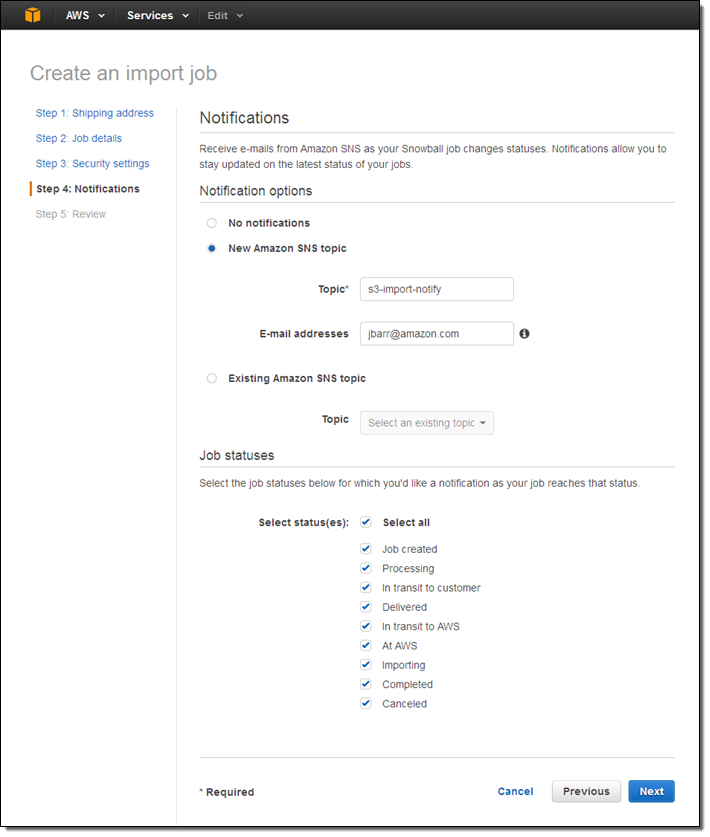This screenshot has width=710, height=837.
Task: Click the Cancel link
Action: (515, 791)
